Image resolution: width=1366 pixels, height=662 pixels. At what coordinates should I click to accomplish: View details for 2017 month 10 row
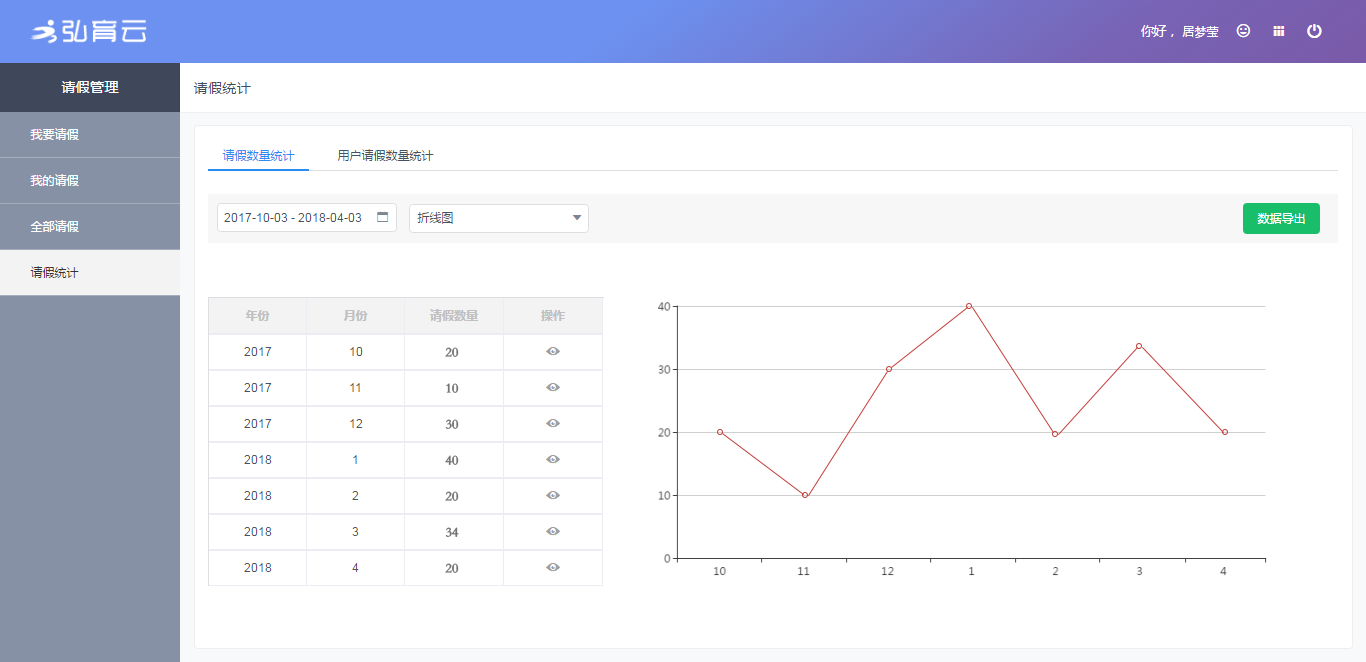[x=553, y=352]
